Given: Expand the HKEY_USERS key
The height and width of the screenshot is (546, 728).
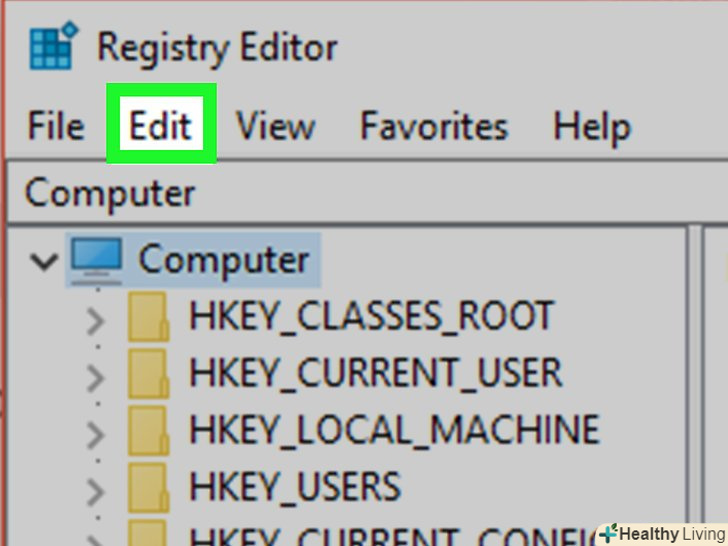Looking at the screenshot, I should (x=95, y=492).
